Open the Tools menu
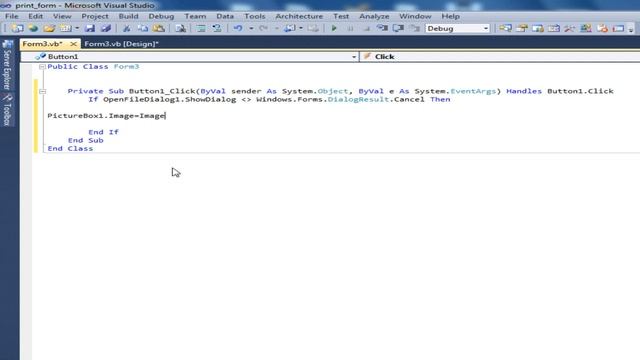Image resolution: width=640 pixels, height=360 pixels. 255,16
